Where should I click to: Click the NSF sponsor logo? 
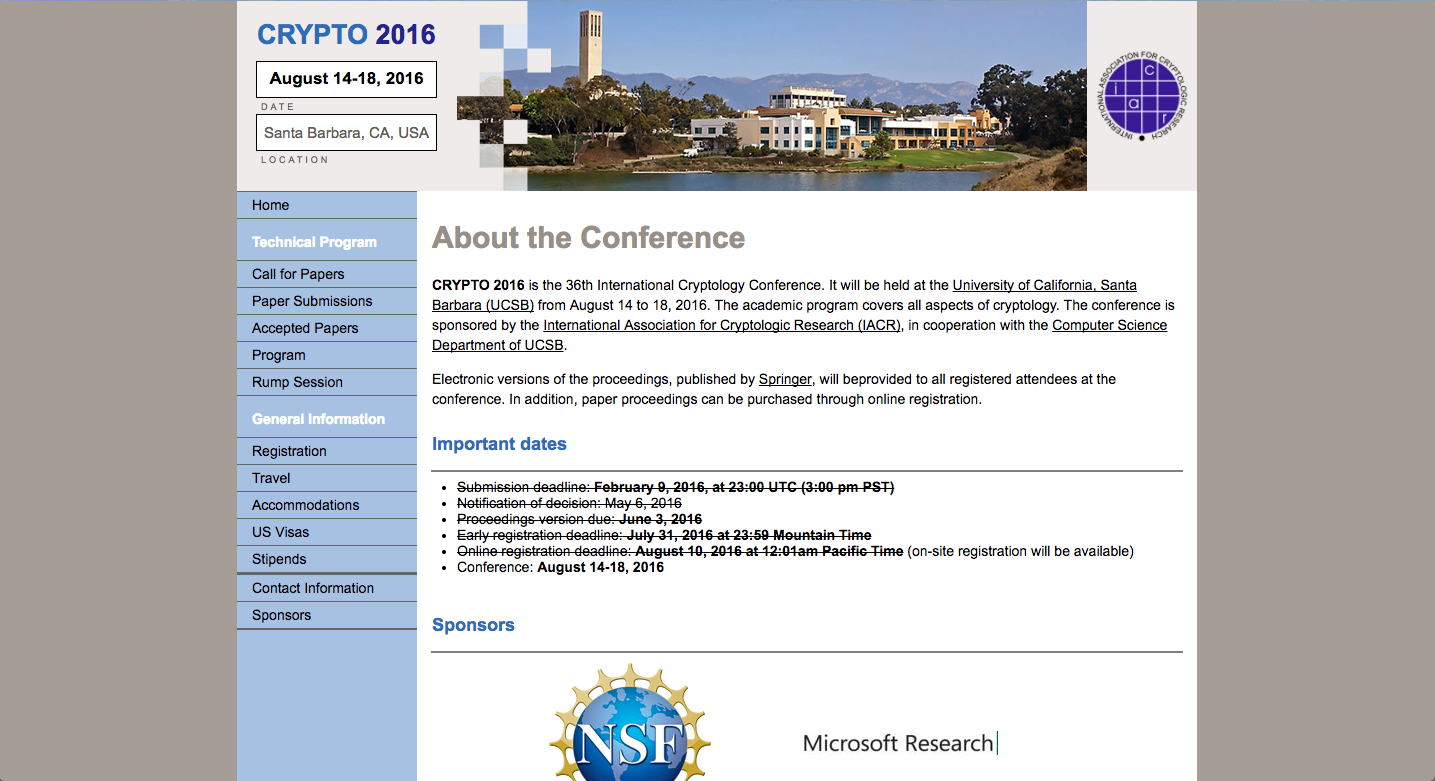click(x=630, y=722)
